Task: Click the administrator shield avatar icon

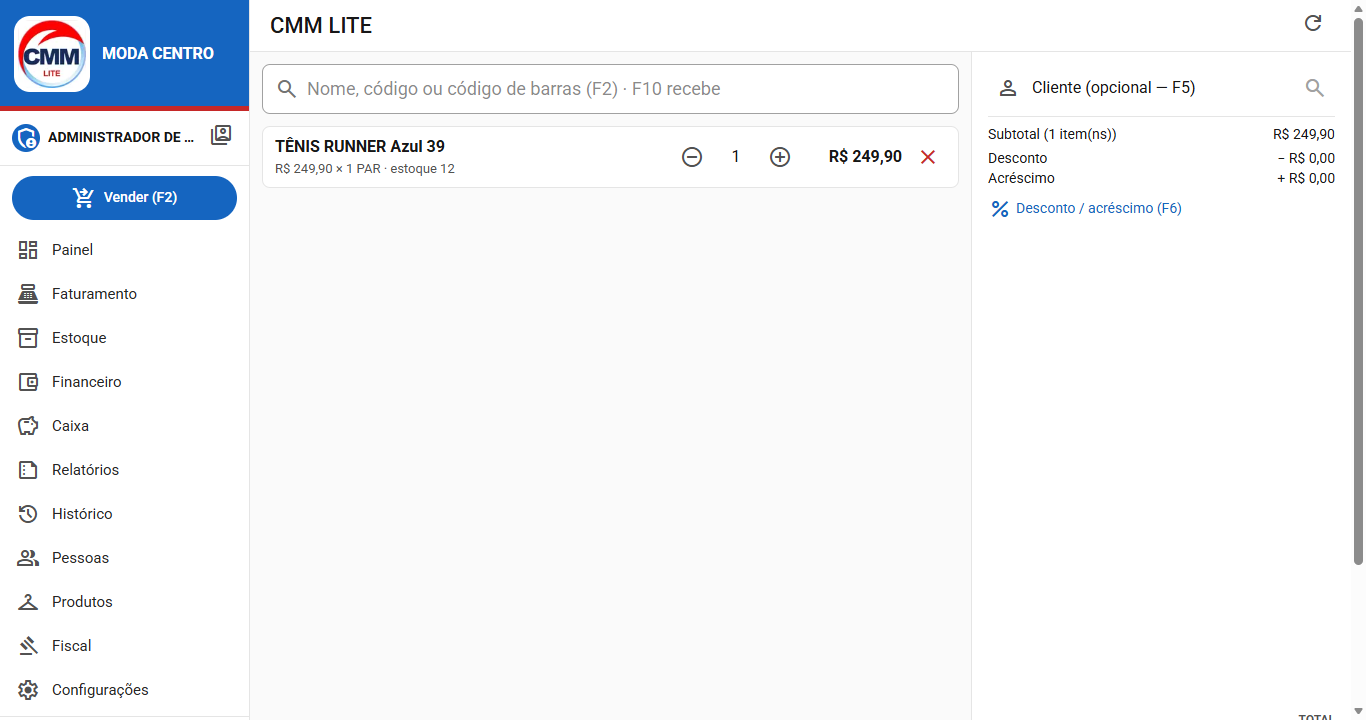Action: 26,138
